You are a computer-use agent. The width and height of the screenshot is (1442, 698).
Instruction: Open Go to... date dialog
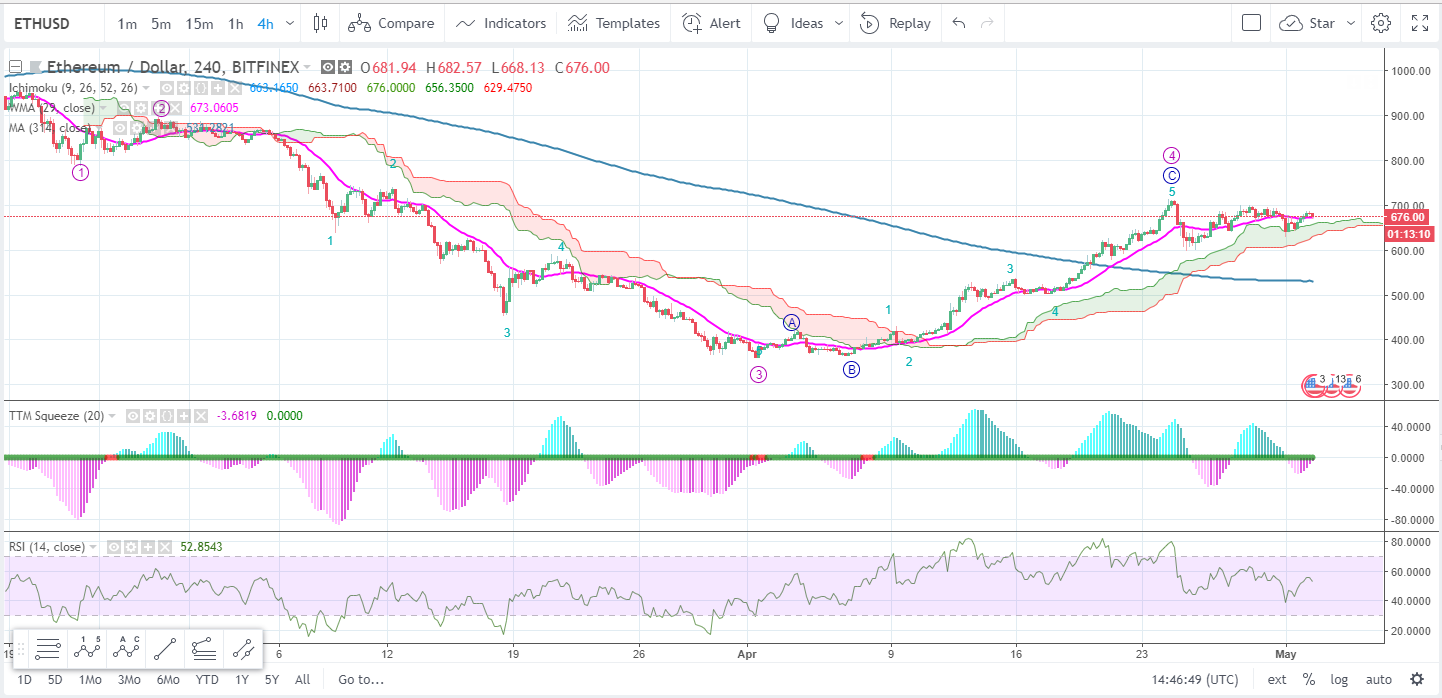[361, 679]
